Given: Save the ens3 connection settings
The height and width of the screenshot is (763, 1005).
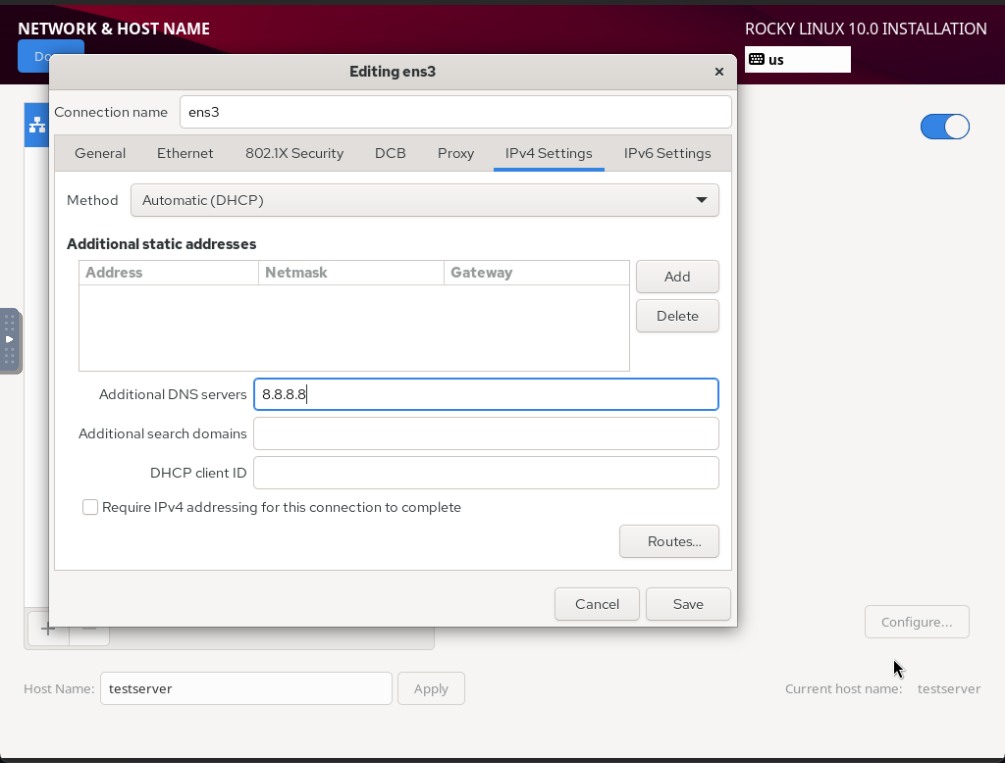Looking at the screenshot, I should [688, 604].
